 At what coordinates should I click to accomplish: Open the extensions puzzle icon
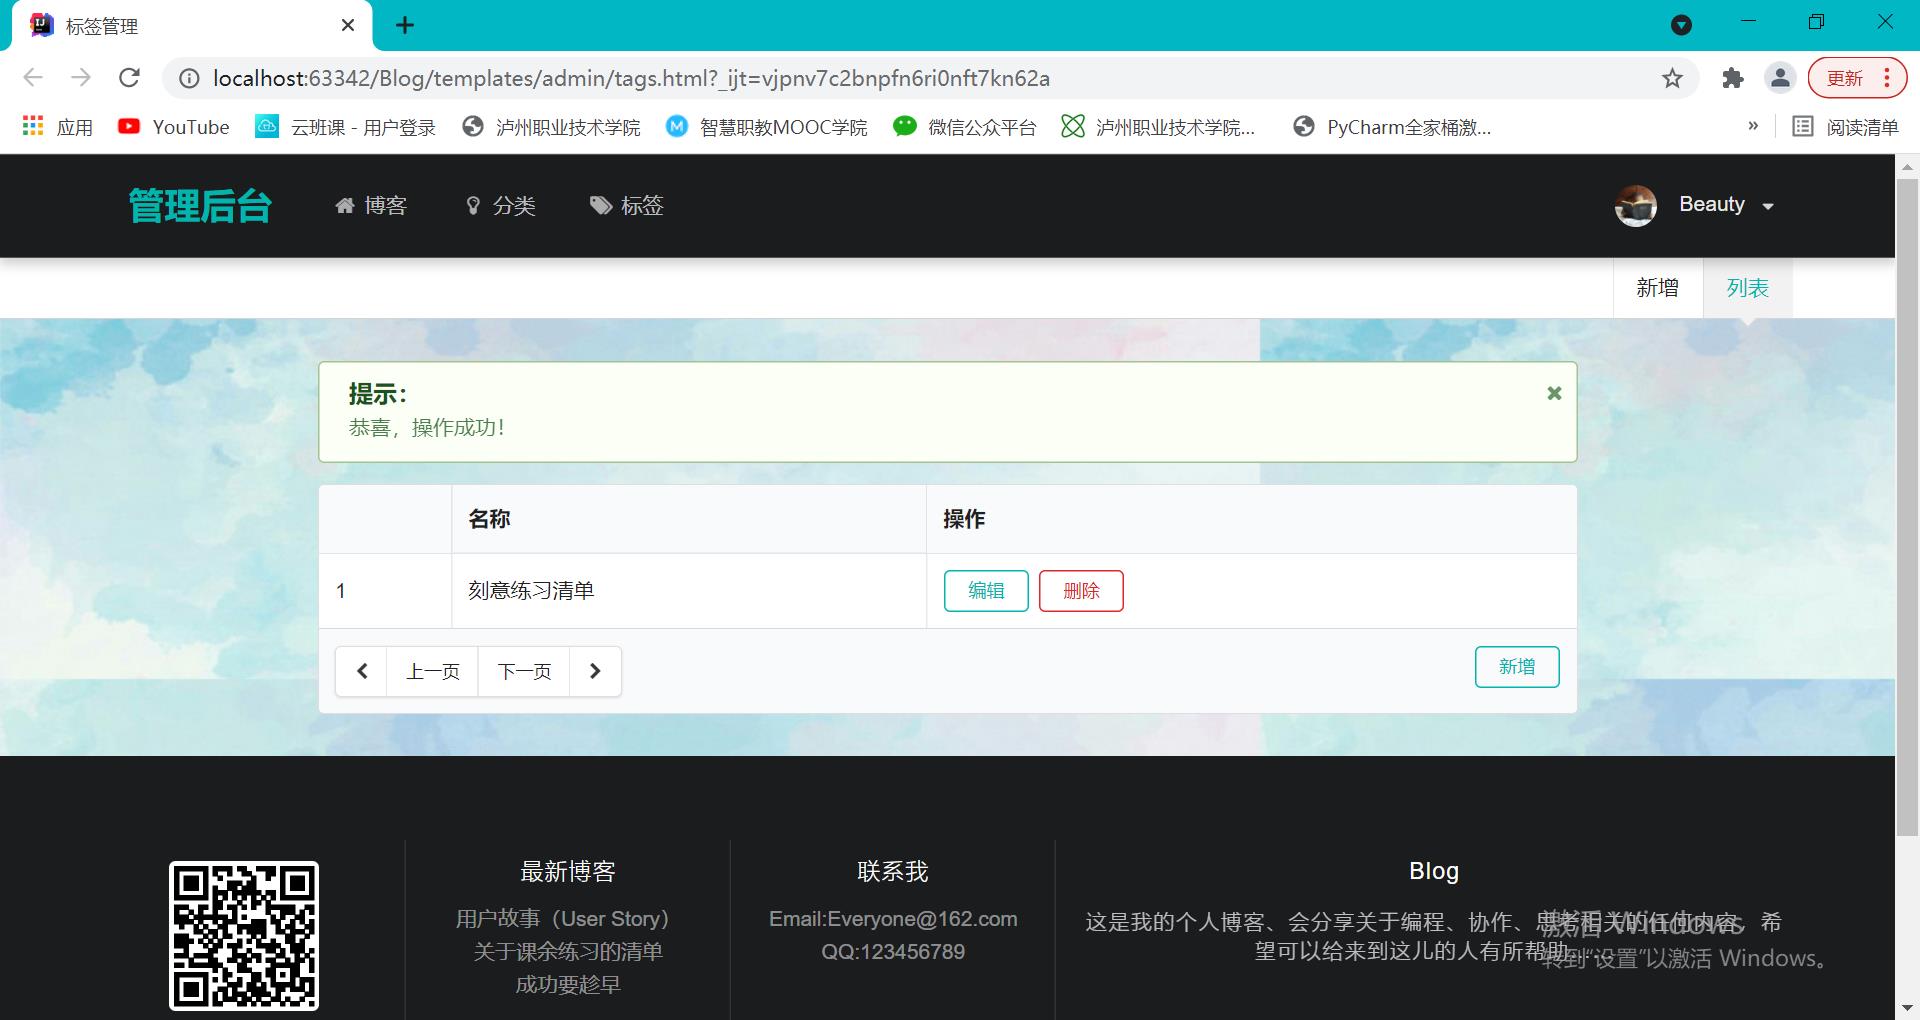pyautogui.click(x=1733, y=78)
